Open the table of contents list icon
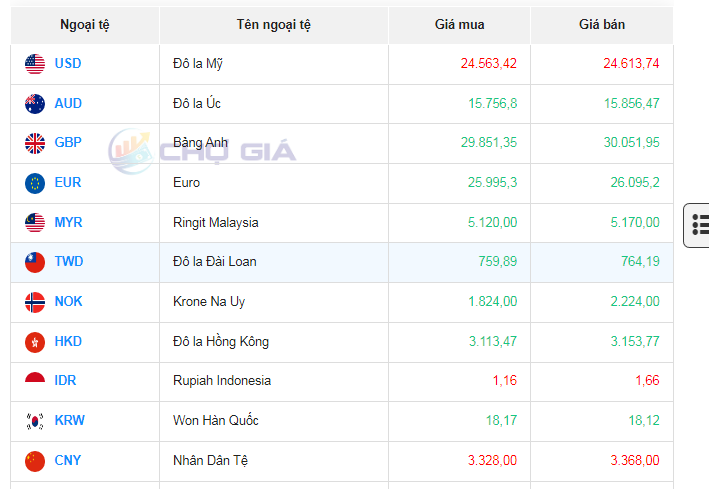Image resolution: width=709 pixels, height=489 pixels. click(x=699, y=225)
